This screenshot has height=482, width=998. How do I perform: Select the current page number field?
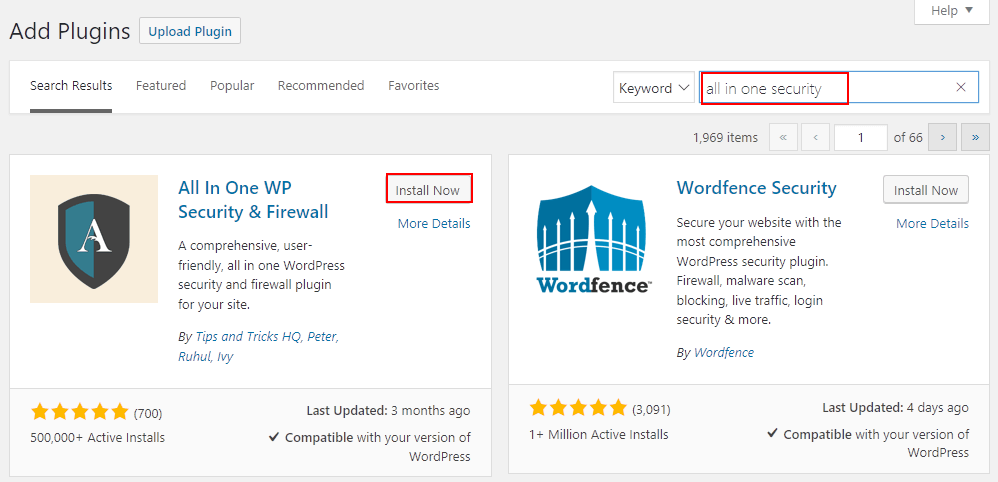tap(861, 138)
